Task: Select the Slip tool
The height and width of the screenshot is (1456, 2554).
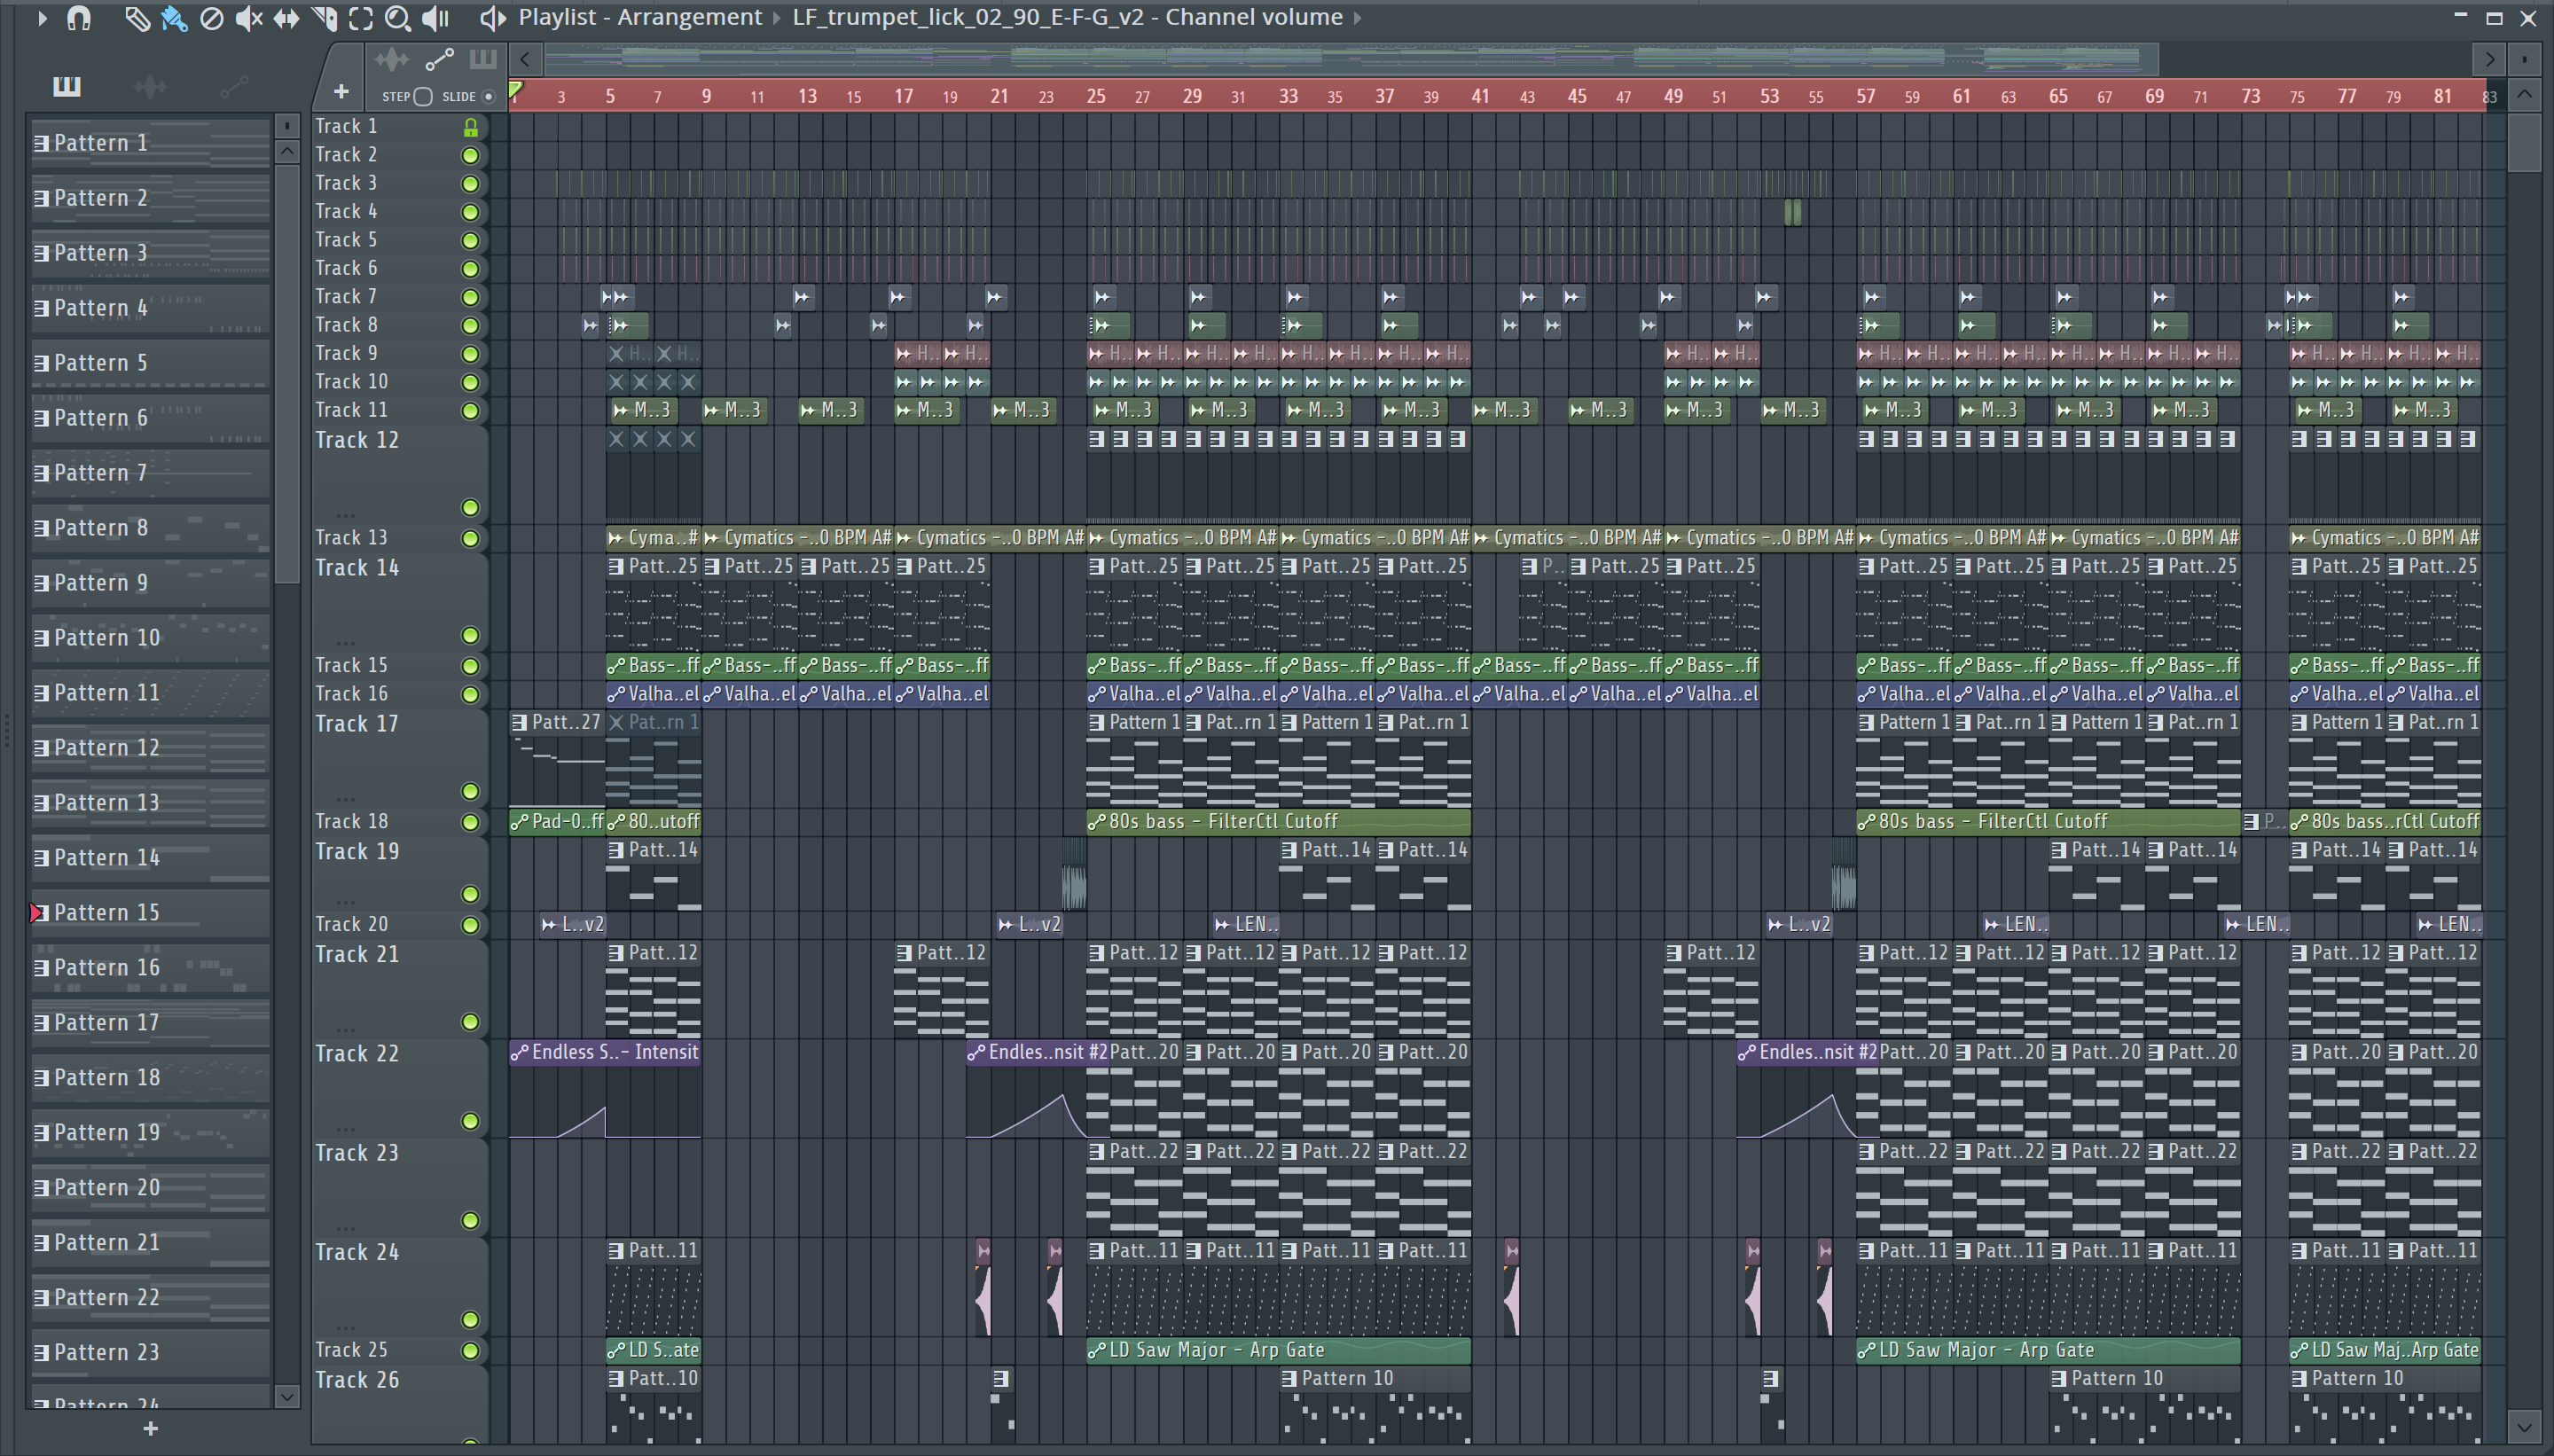Action: (x=286, y=17)
